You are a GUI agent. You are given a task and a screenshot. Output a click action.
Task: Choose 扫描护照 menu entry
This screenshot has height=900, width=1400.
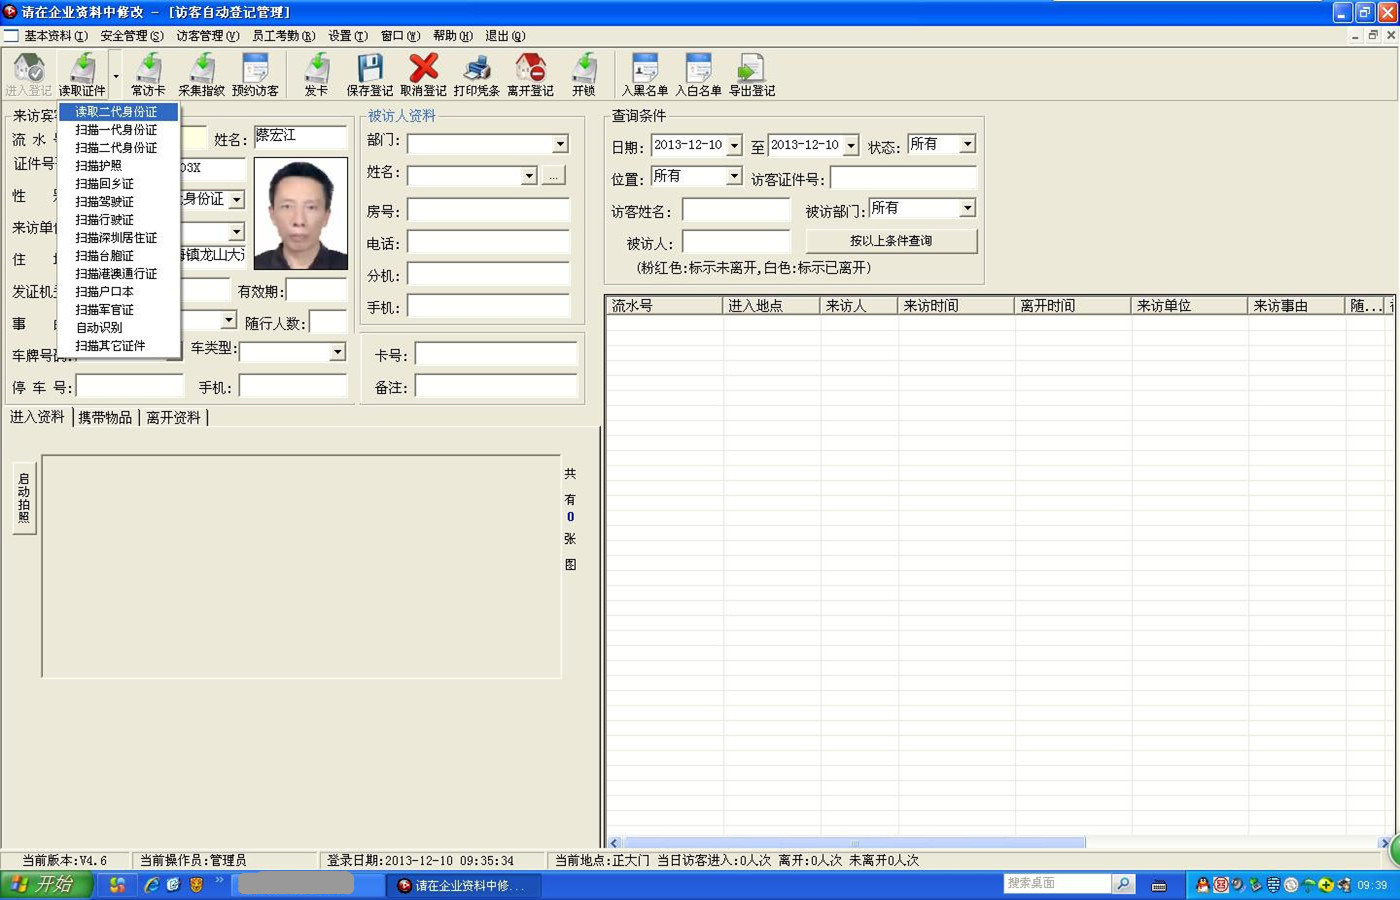coord(118,166)
